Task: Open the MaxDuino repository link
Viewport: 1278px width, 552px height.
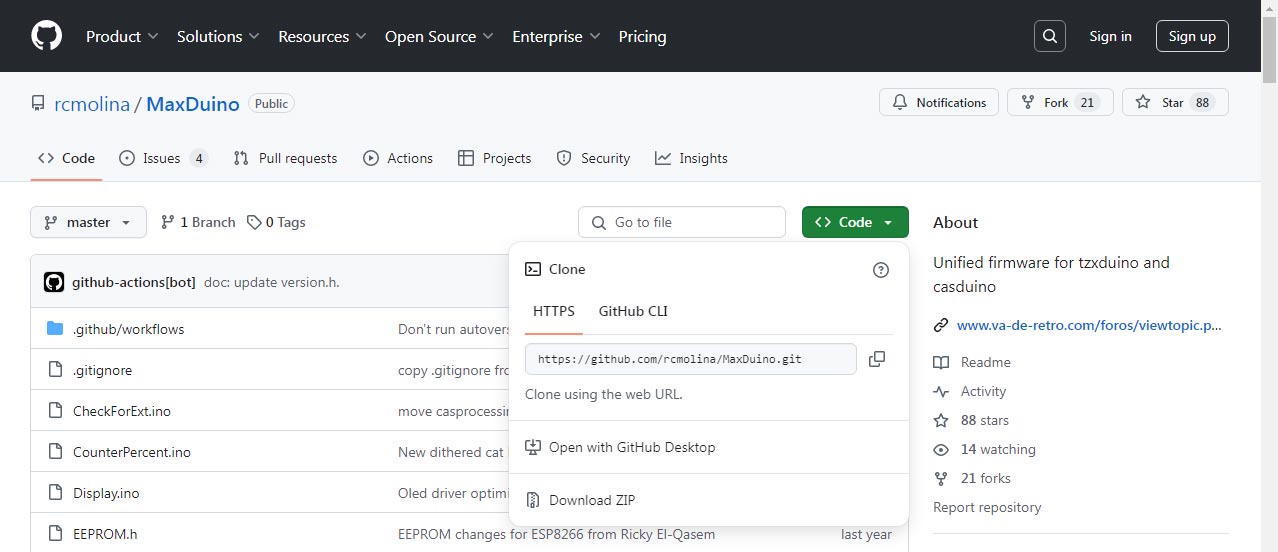Action: (x=193, y=103)
